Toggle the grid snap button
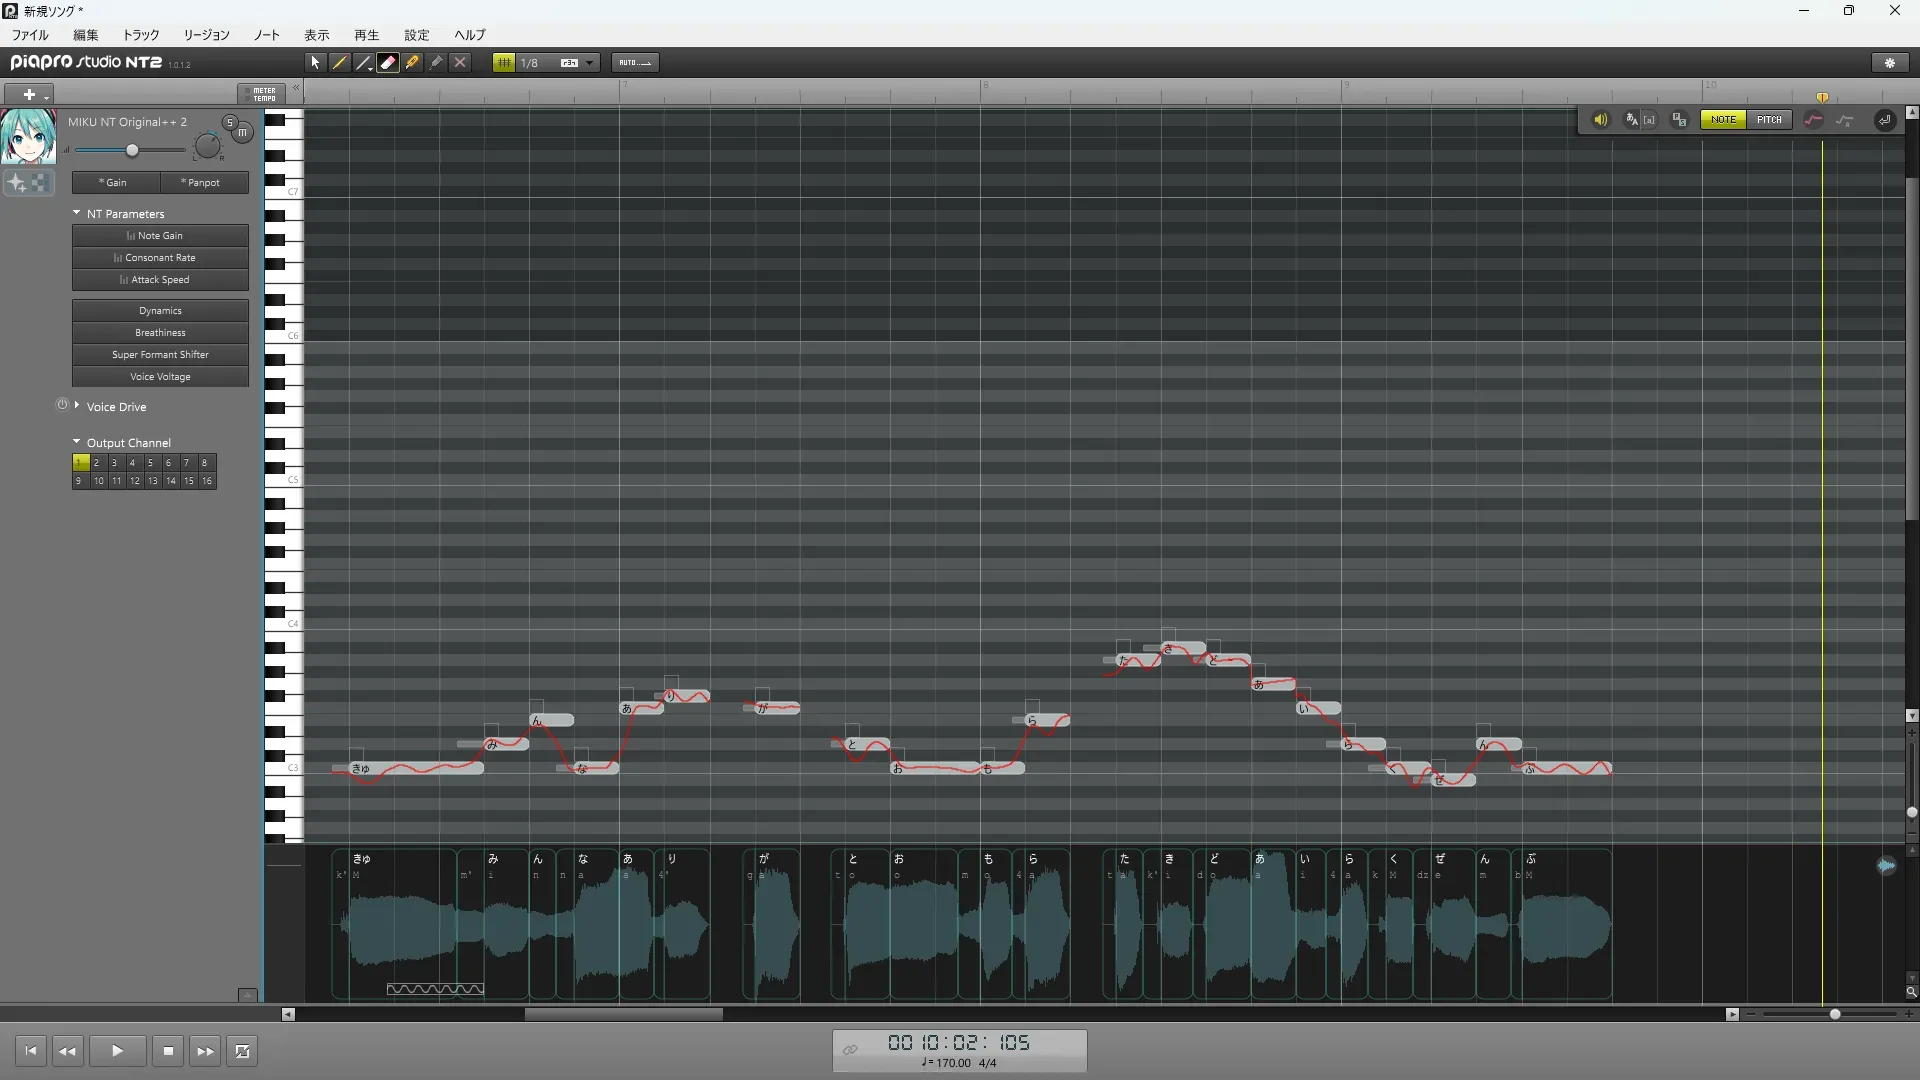 pyautogui.click(x=504, y=62)
